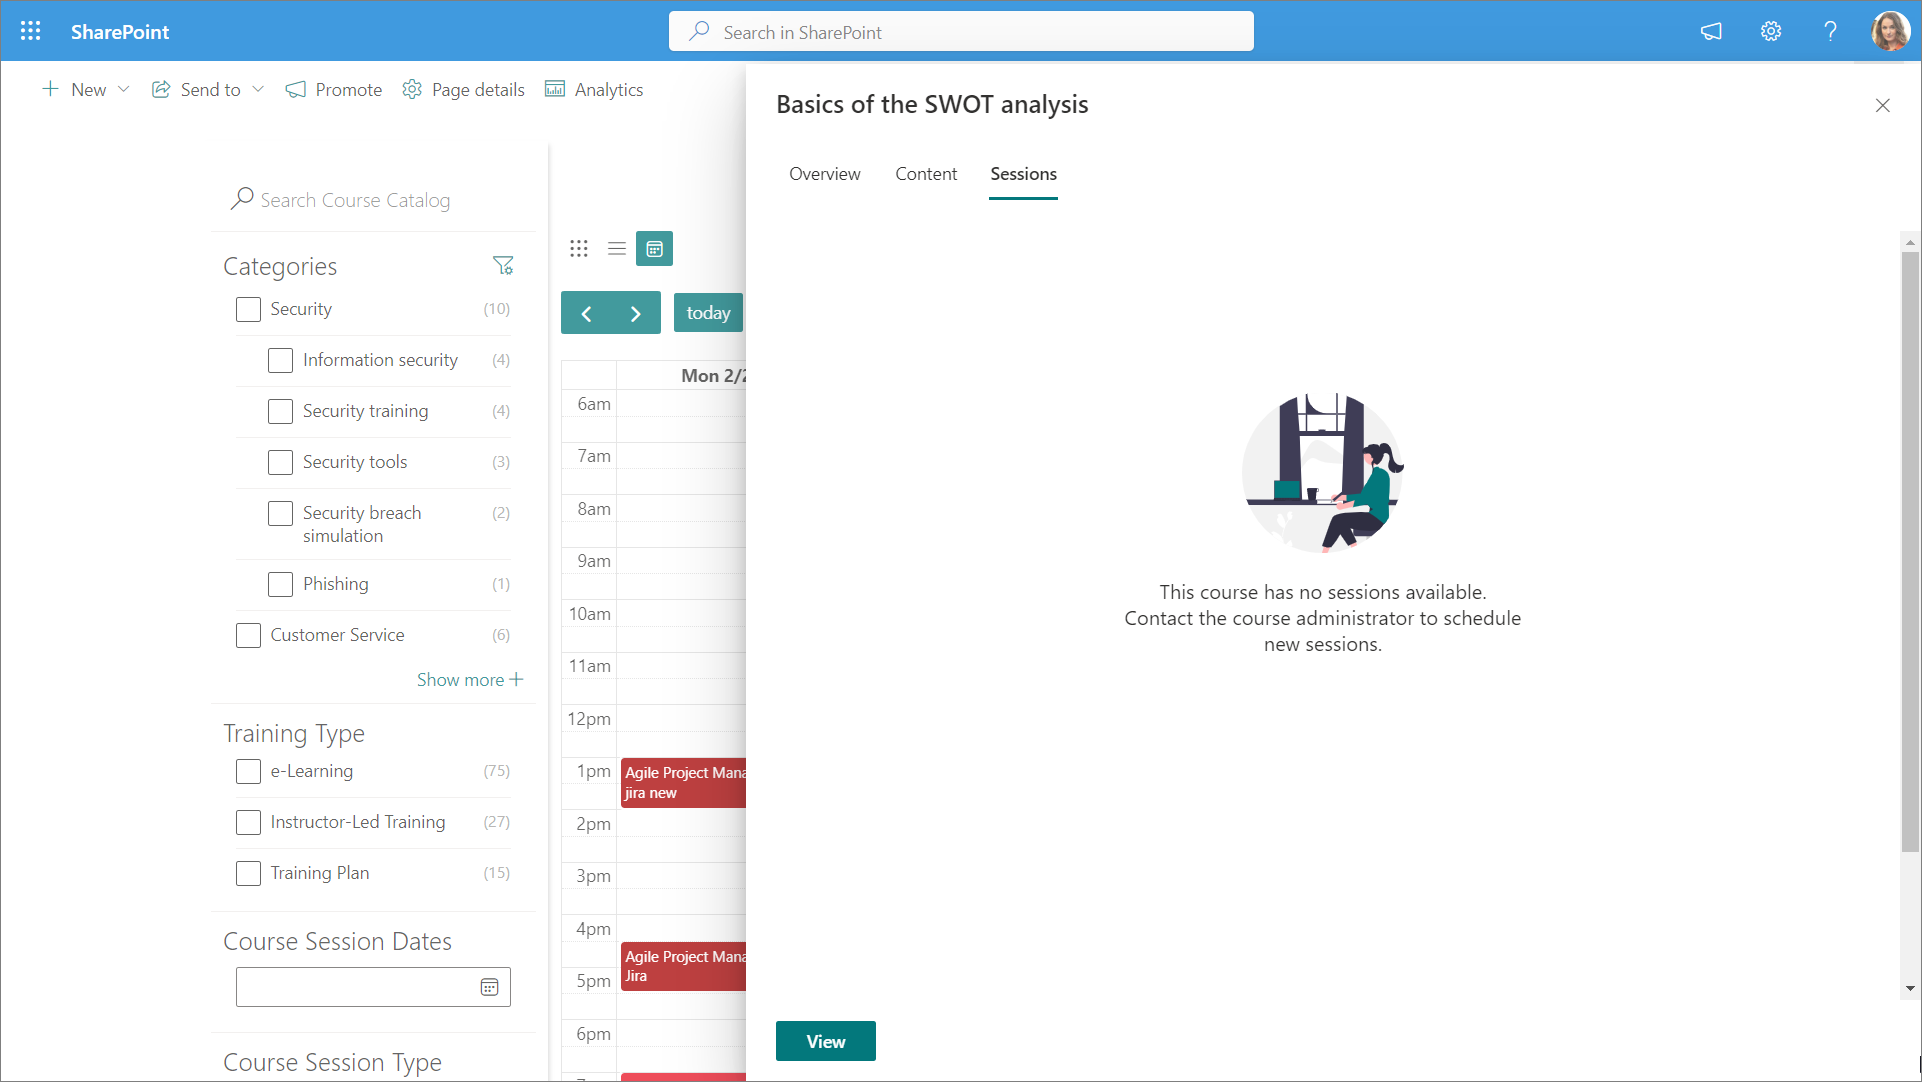Expand categories with Show more
The width and height of the screenshot is (1922, 1082).
click(470, 680)
